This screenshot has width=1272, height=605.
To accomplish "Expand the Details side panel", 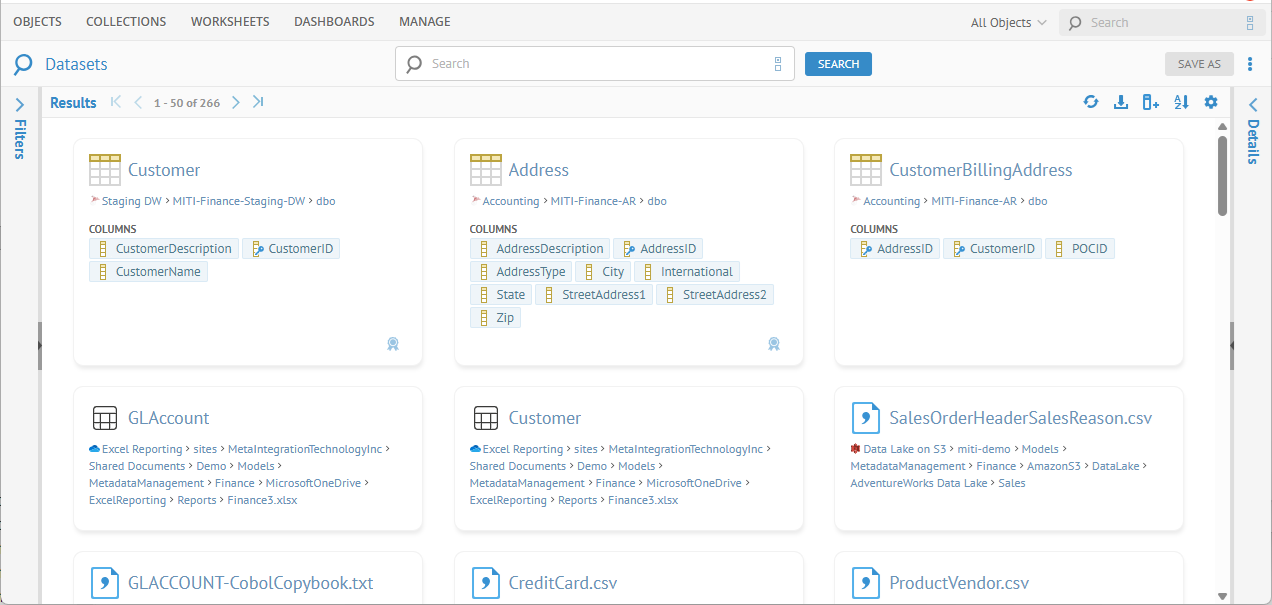I will coord(1253,104).
